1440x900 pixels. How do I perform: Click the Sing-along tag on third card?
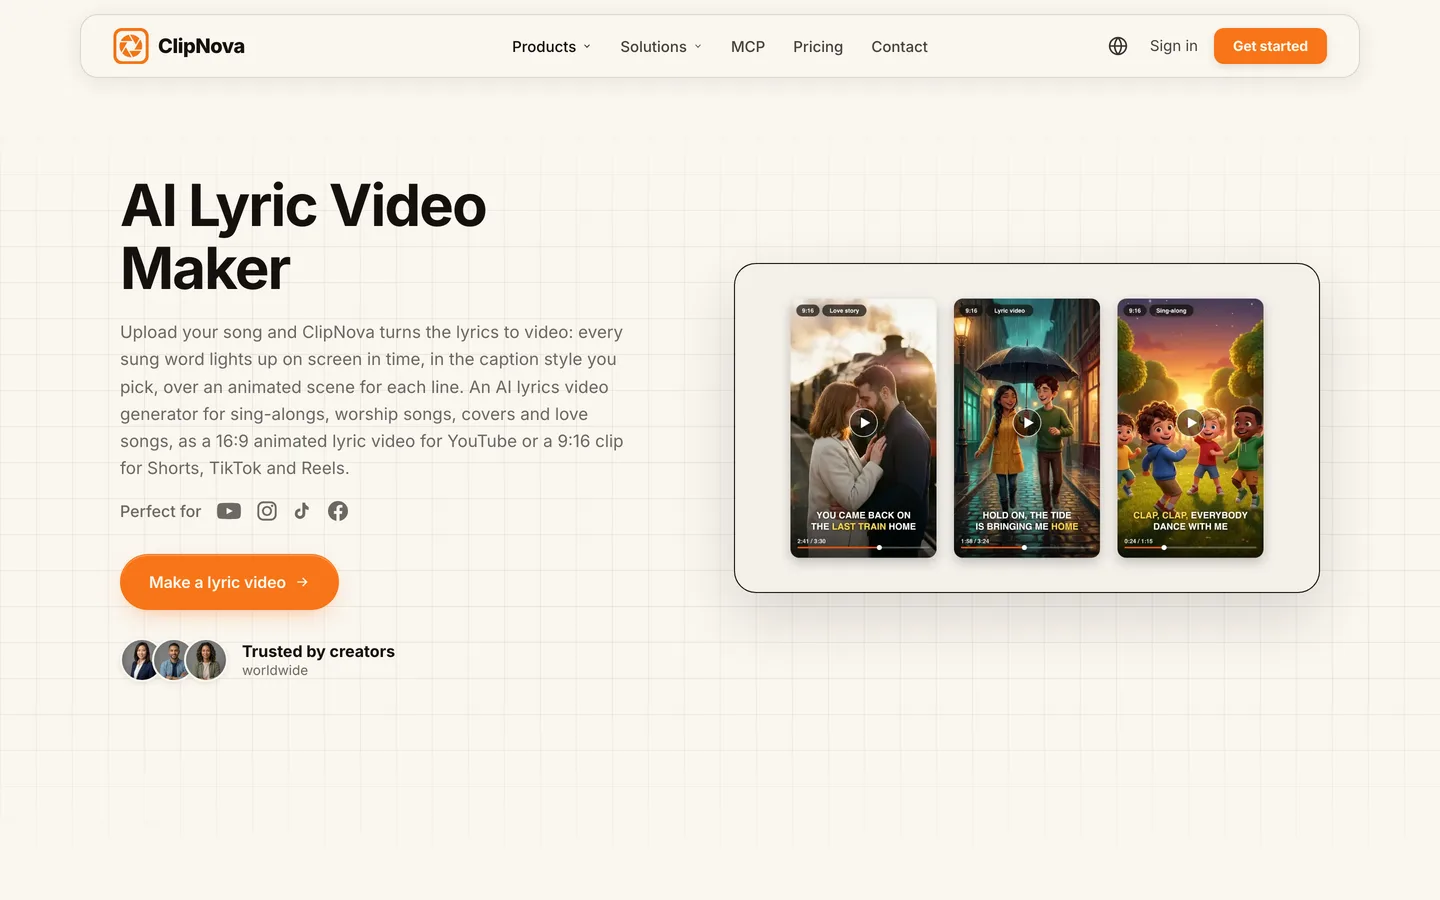pyautogui.click(x=1171, y=311)
